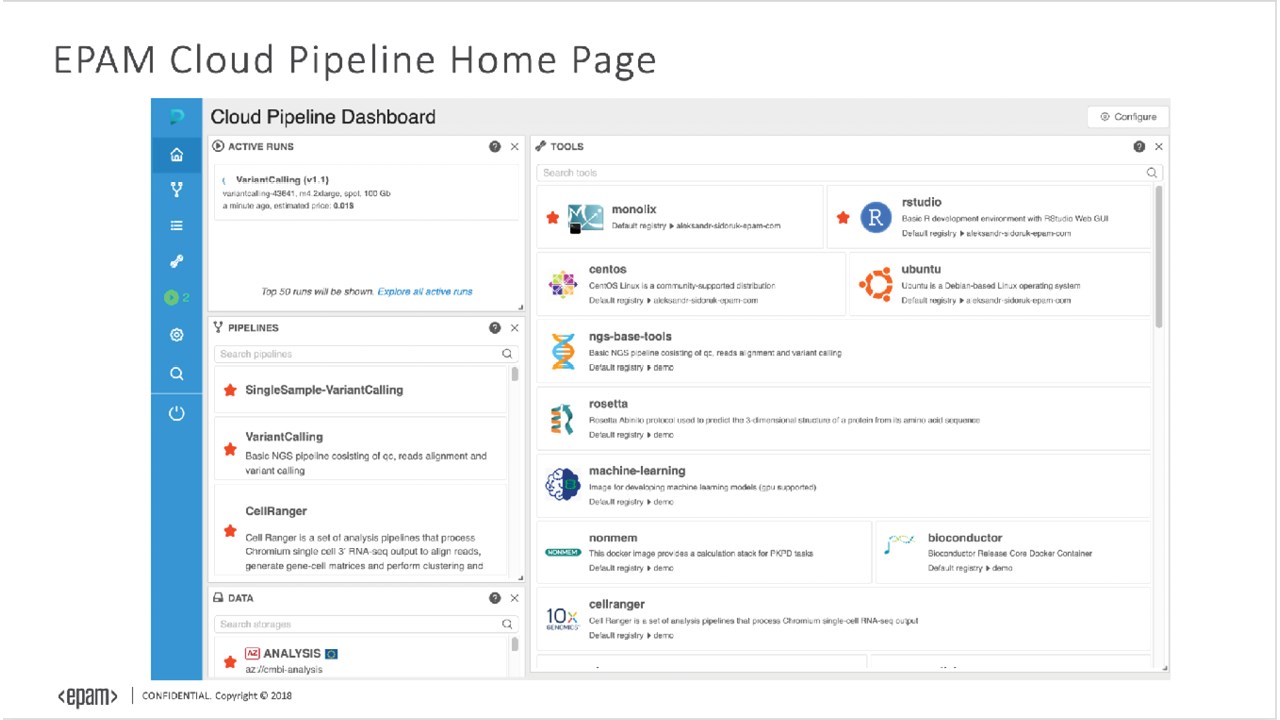
Task: Open the ANALYSIS storage entry
Action: pyautogui.click(x=361, y=660)
